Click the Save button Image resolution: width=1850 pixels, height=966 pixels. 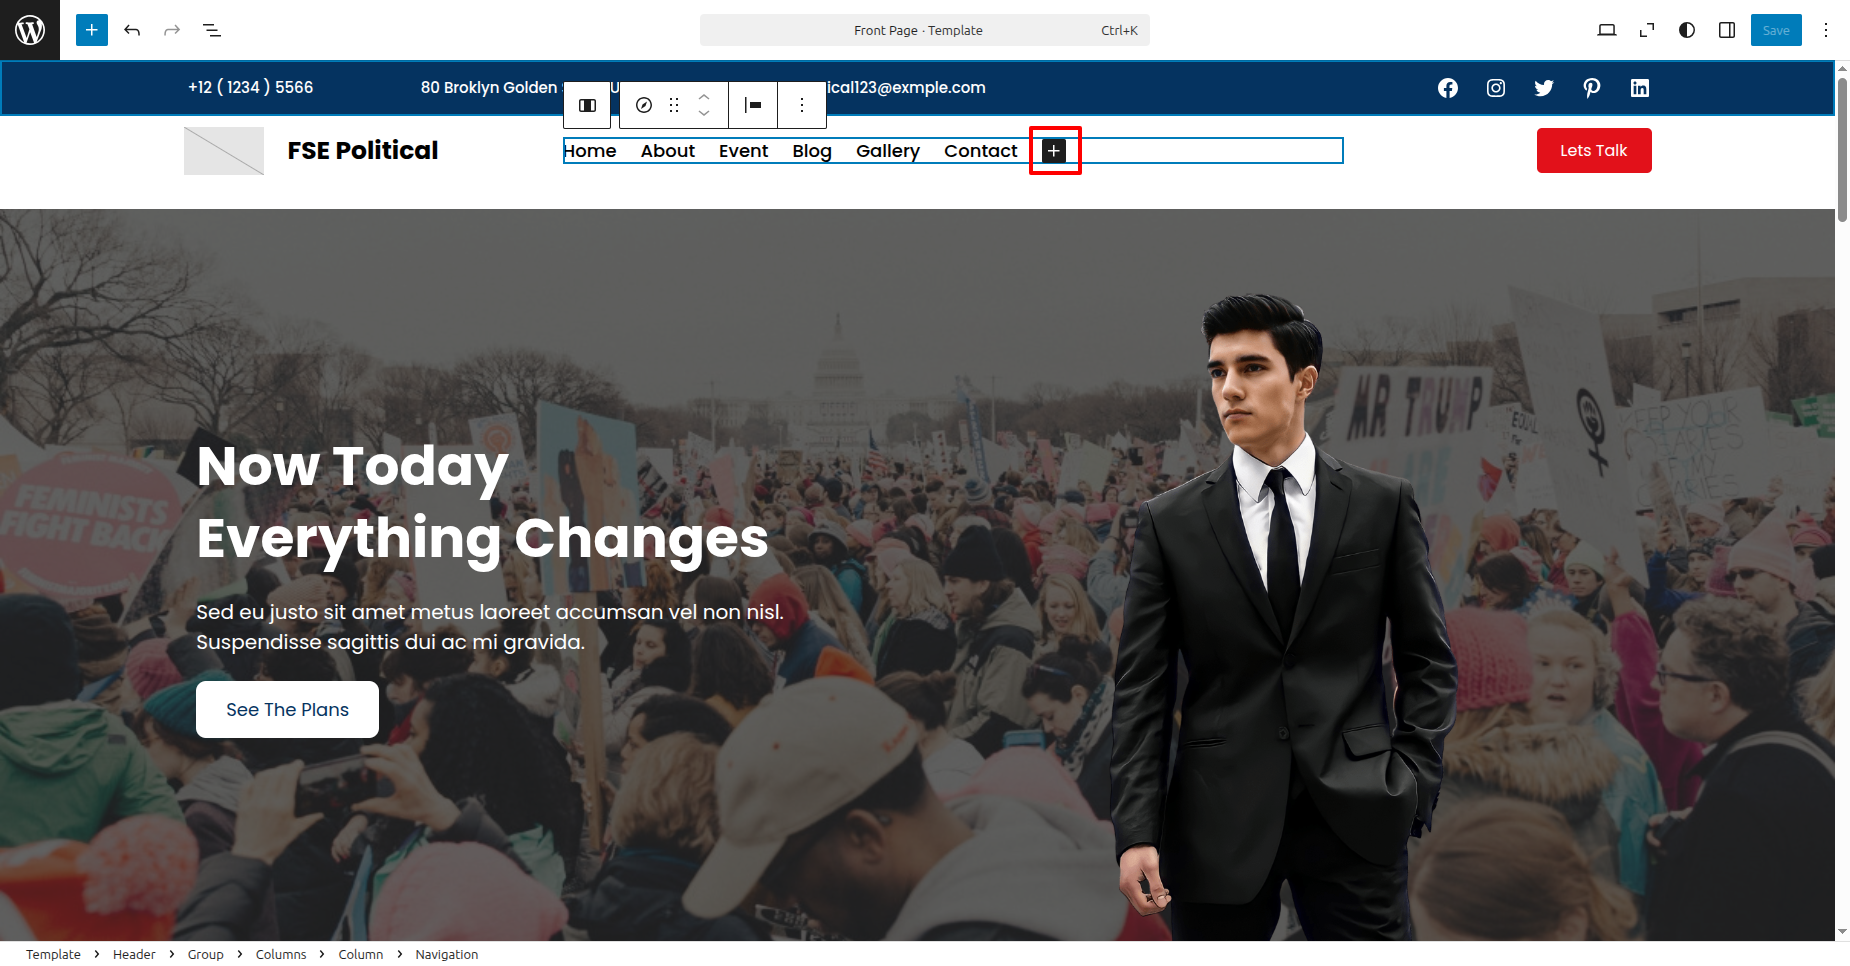tap(1776, 30)
